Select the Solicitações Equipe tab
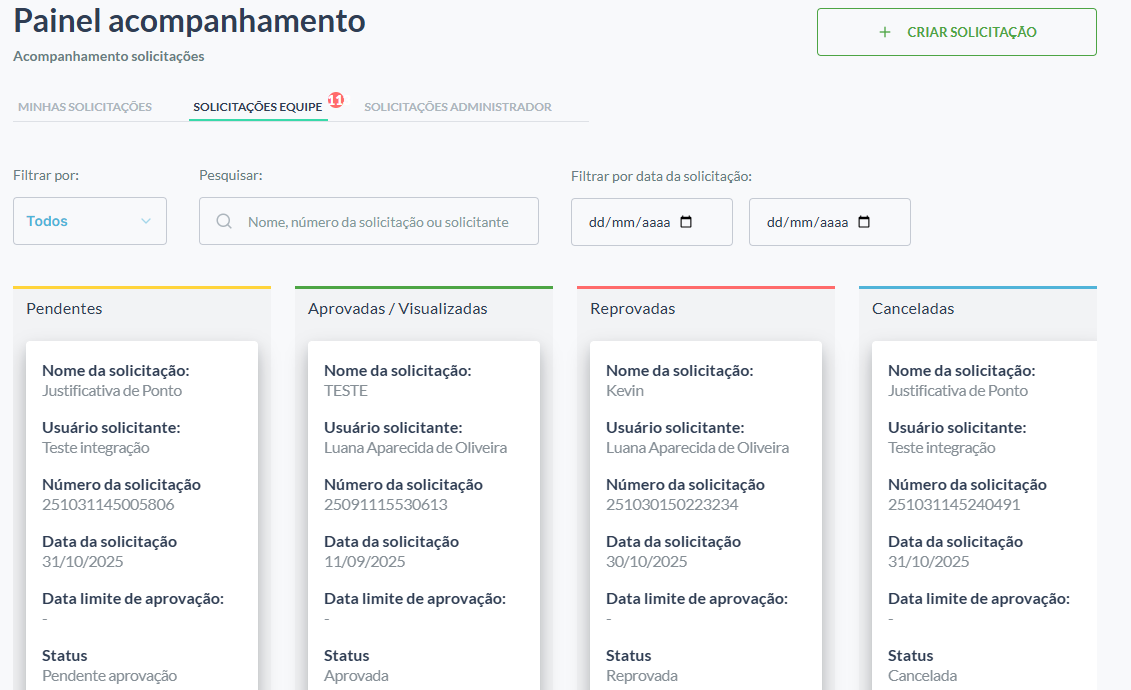 (258, 107)
